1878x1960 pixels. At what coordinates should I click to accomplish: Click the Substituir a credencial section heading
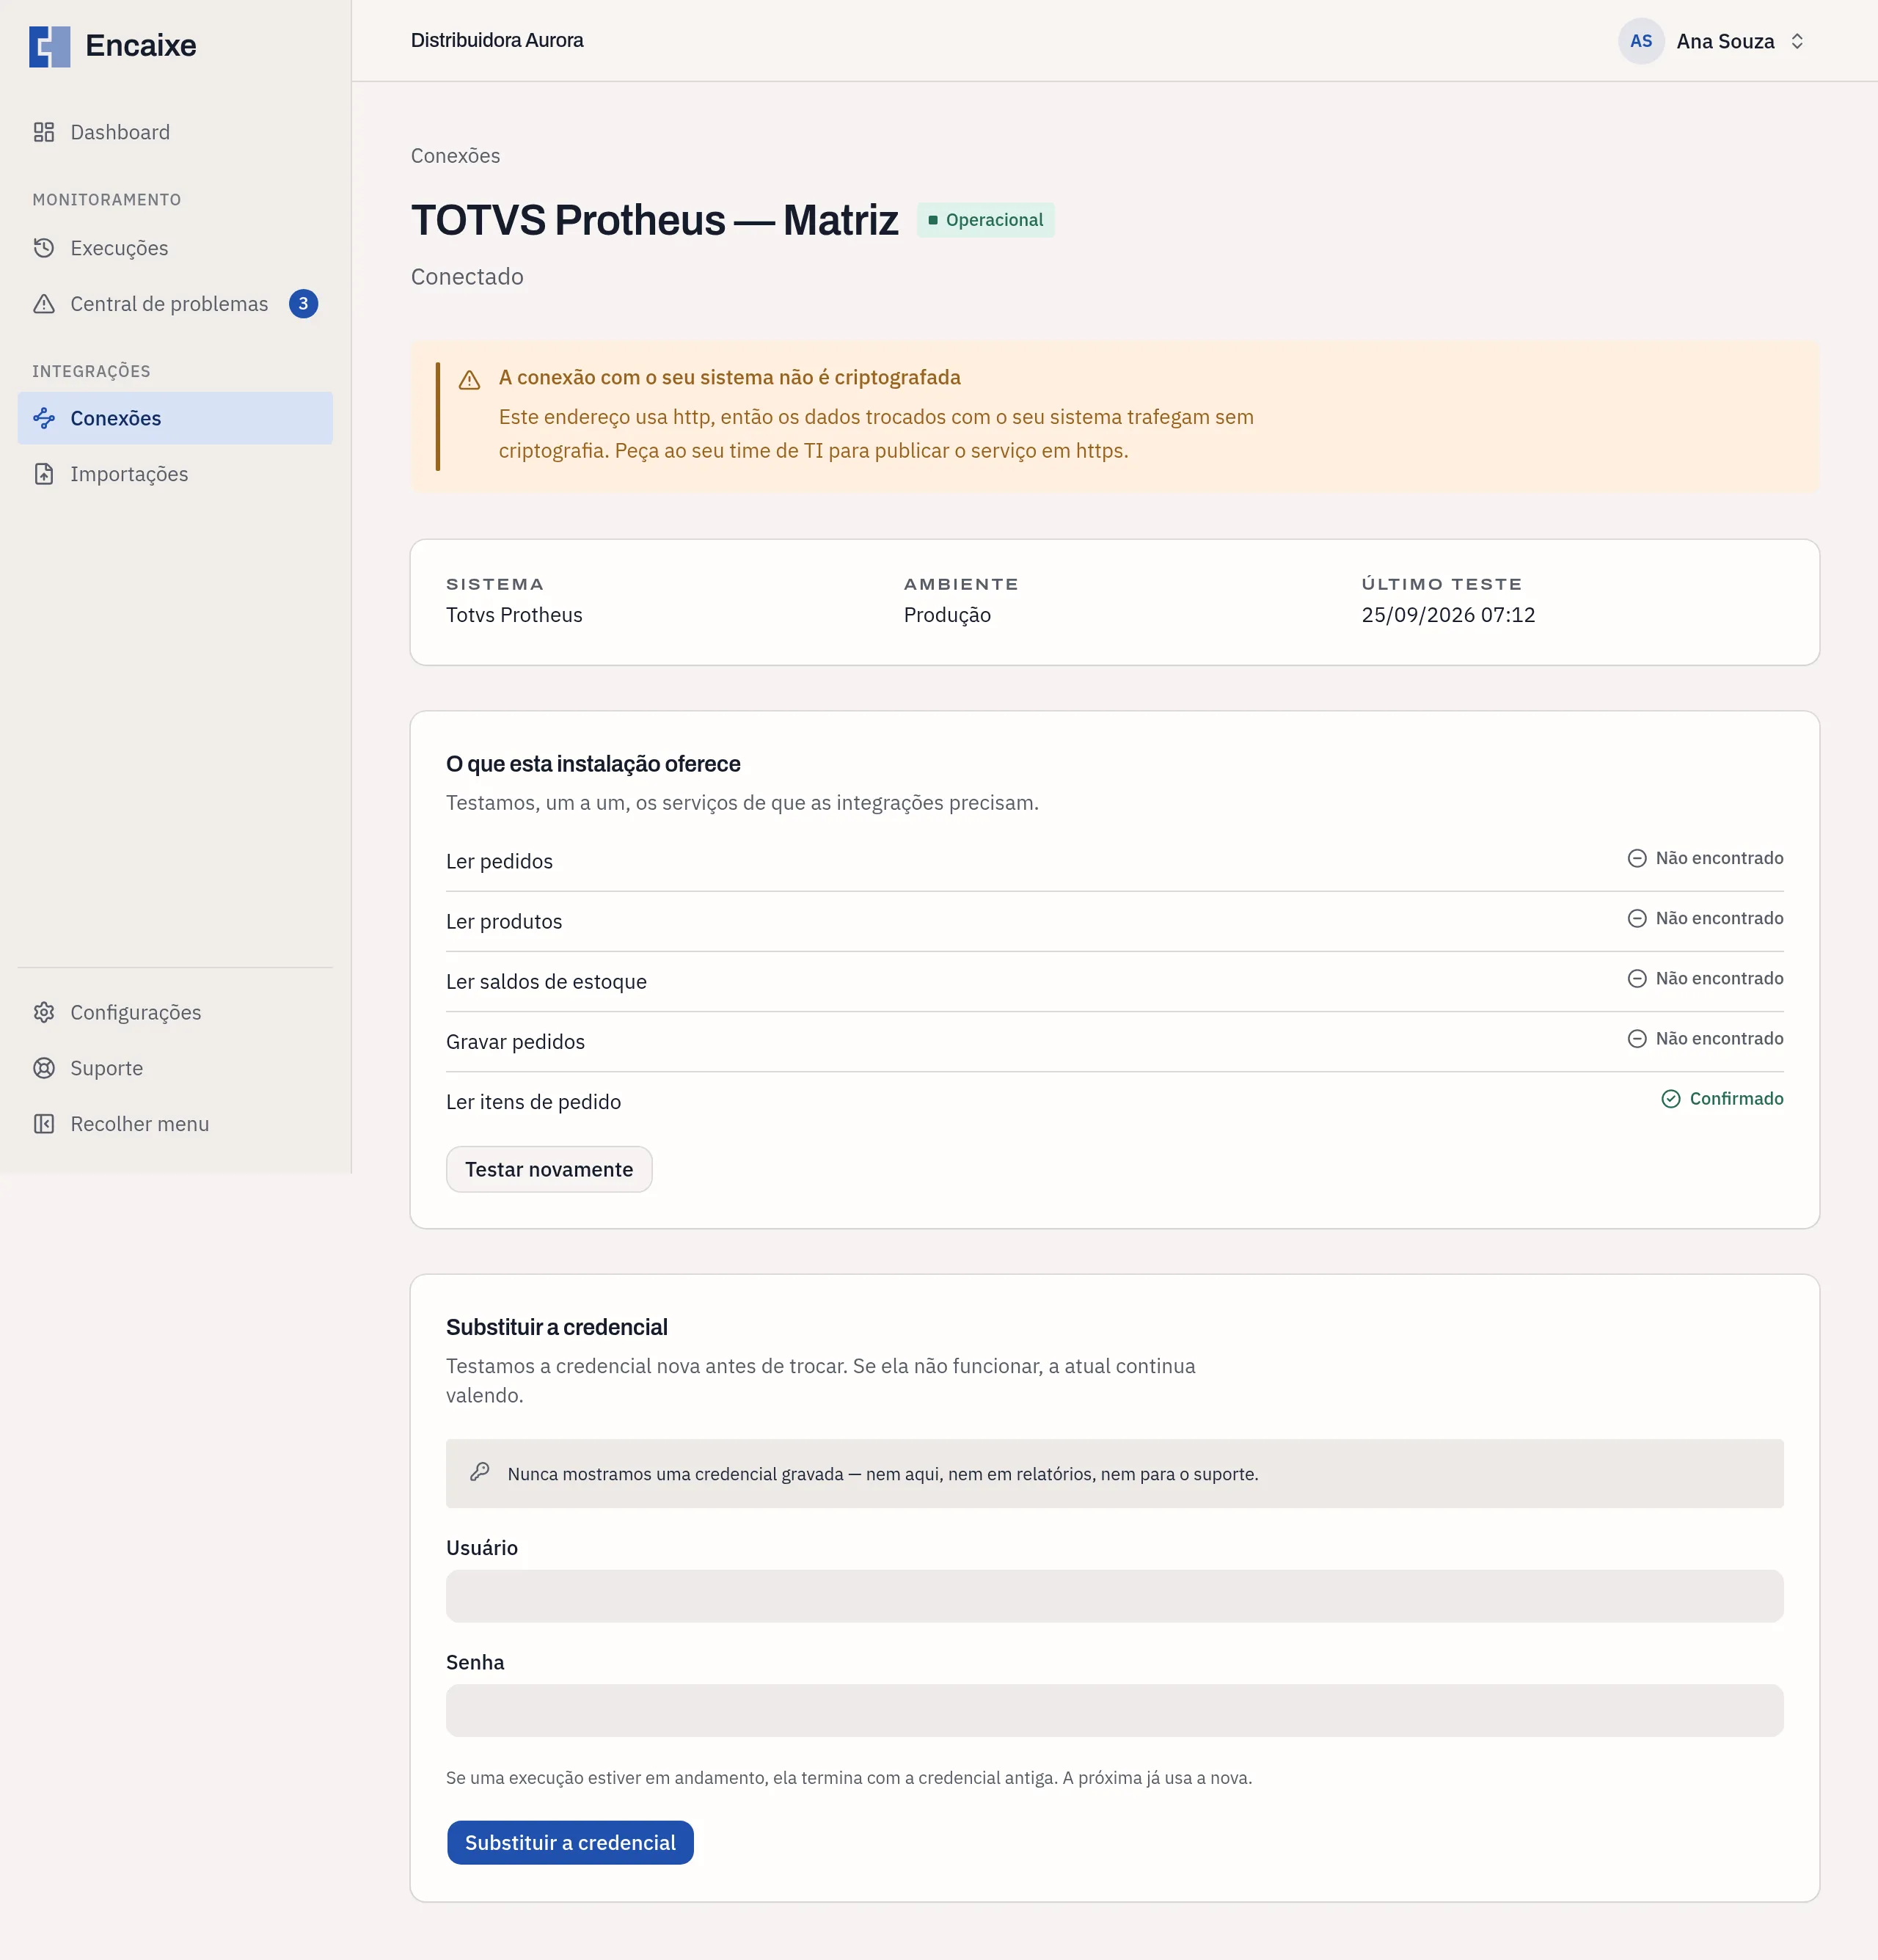(556, 1327)
